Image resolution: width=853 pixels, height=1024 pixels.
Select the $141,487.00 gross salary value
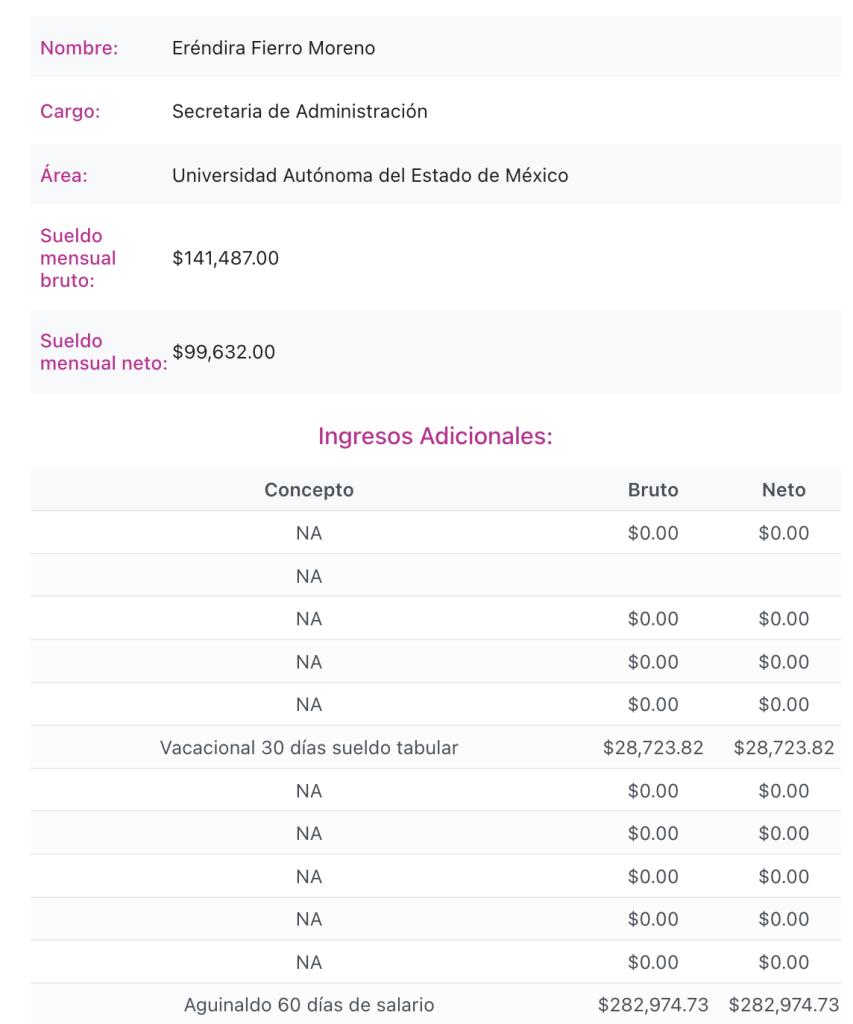(225, 259)
